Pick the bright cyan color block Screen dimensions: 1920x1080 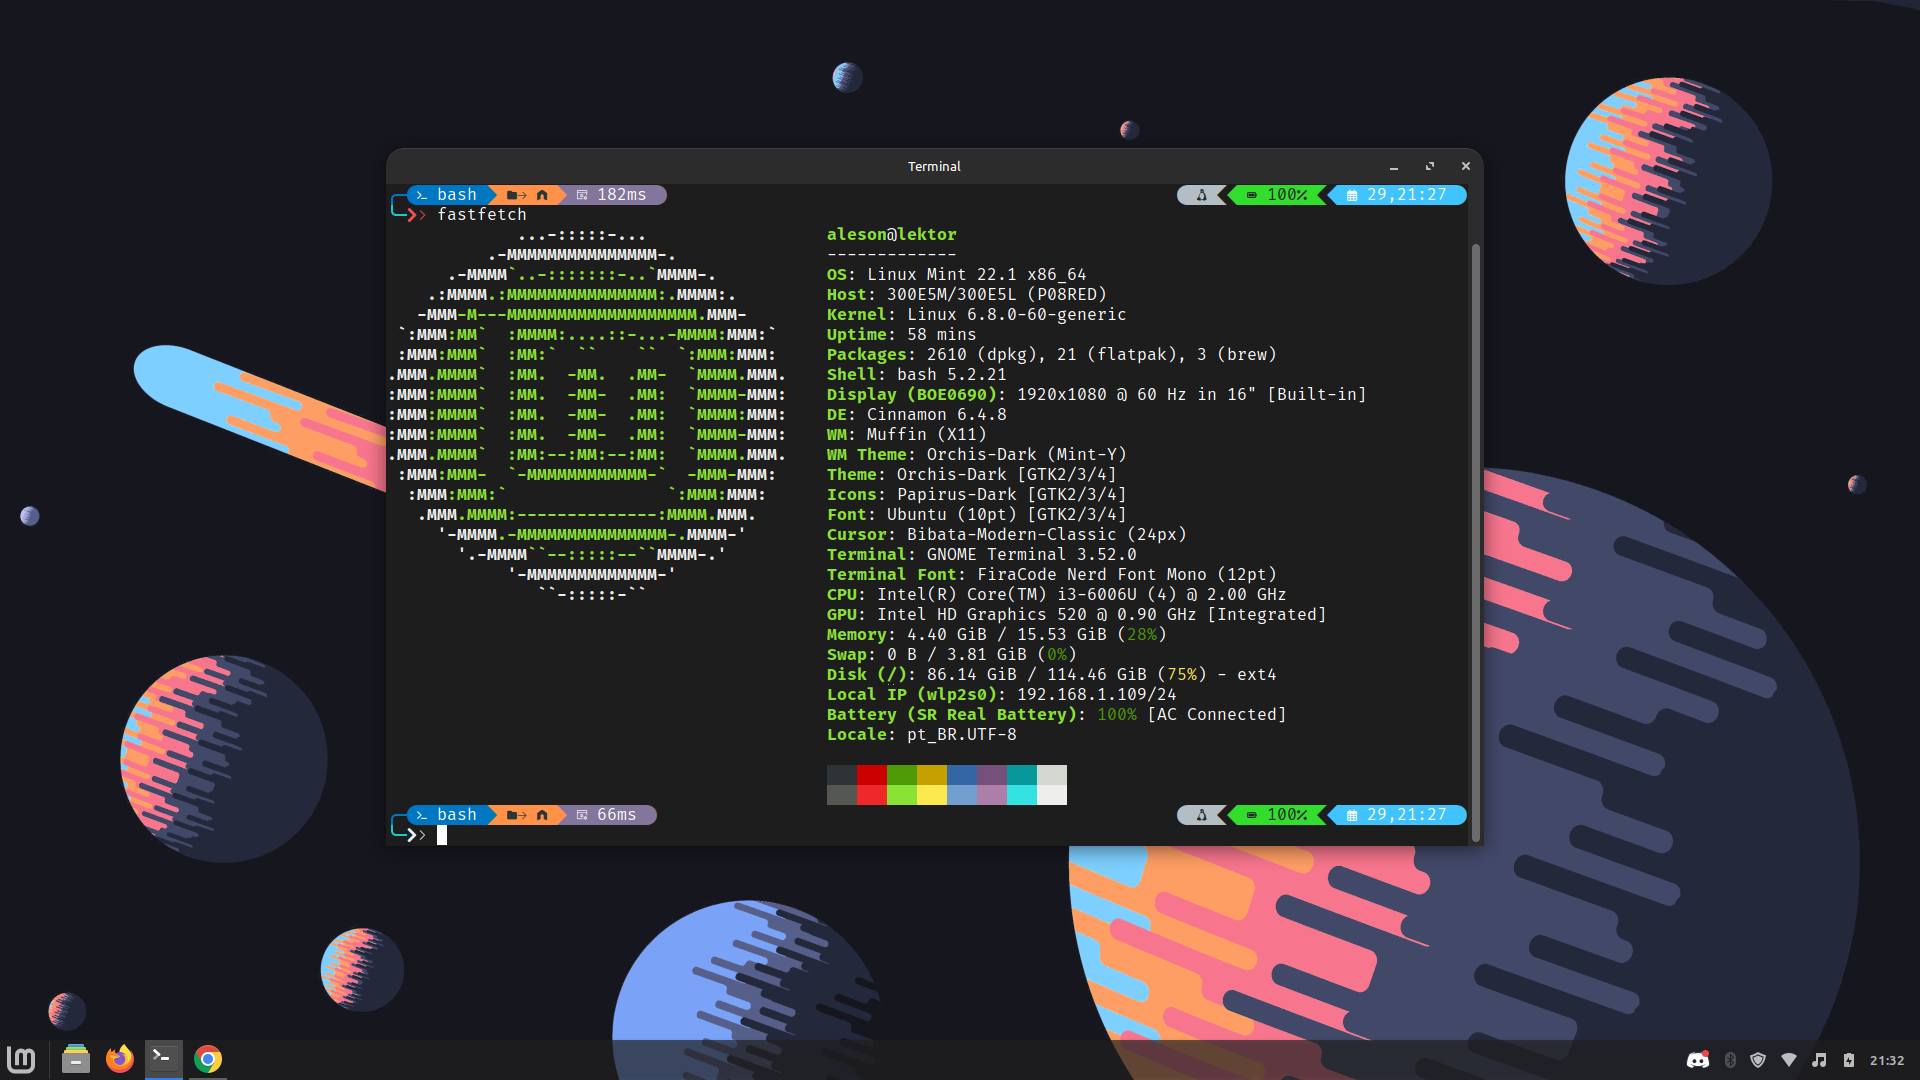coord(1022,795)
